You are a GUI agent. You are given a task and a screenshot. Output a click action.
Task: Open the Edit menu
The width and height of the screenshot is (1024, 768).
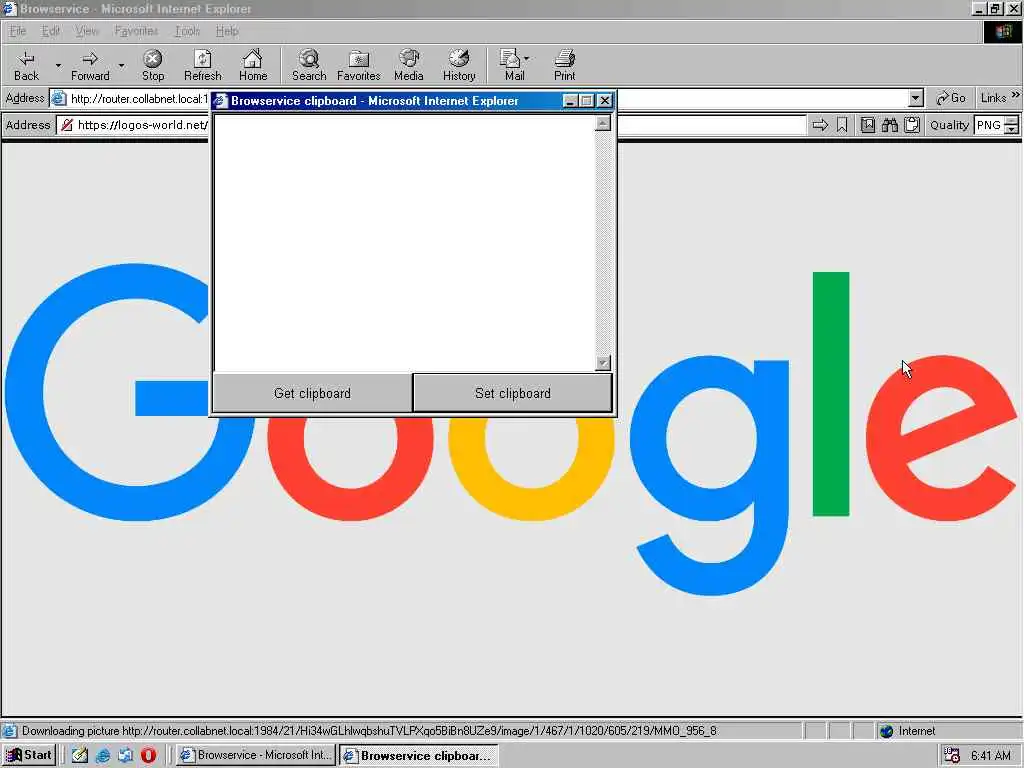(x=50, y=31)
